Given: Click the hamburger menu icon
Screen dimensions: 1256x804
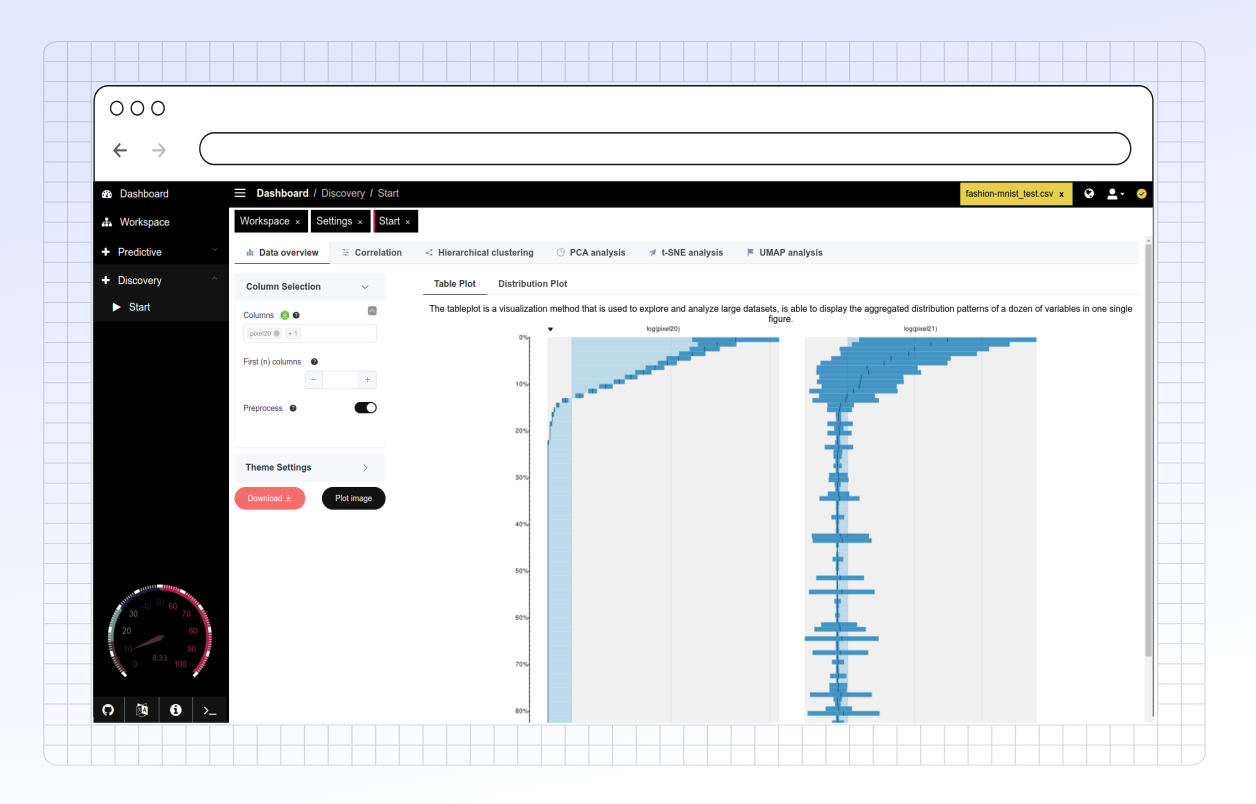Looking at the screenshot, I should pyautogui.click(x=240, y=193).
